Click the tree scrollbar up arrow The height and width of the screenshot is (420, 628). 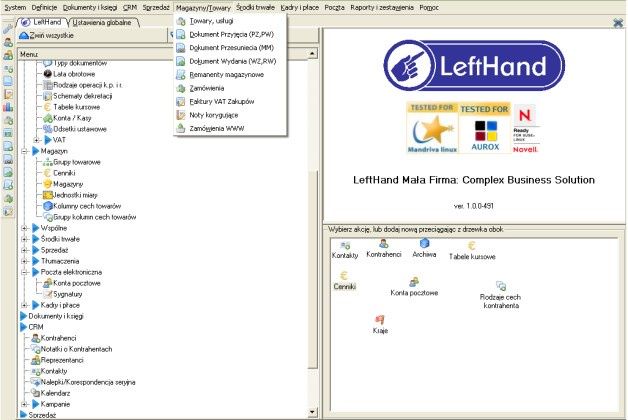point(313,53)
